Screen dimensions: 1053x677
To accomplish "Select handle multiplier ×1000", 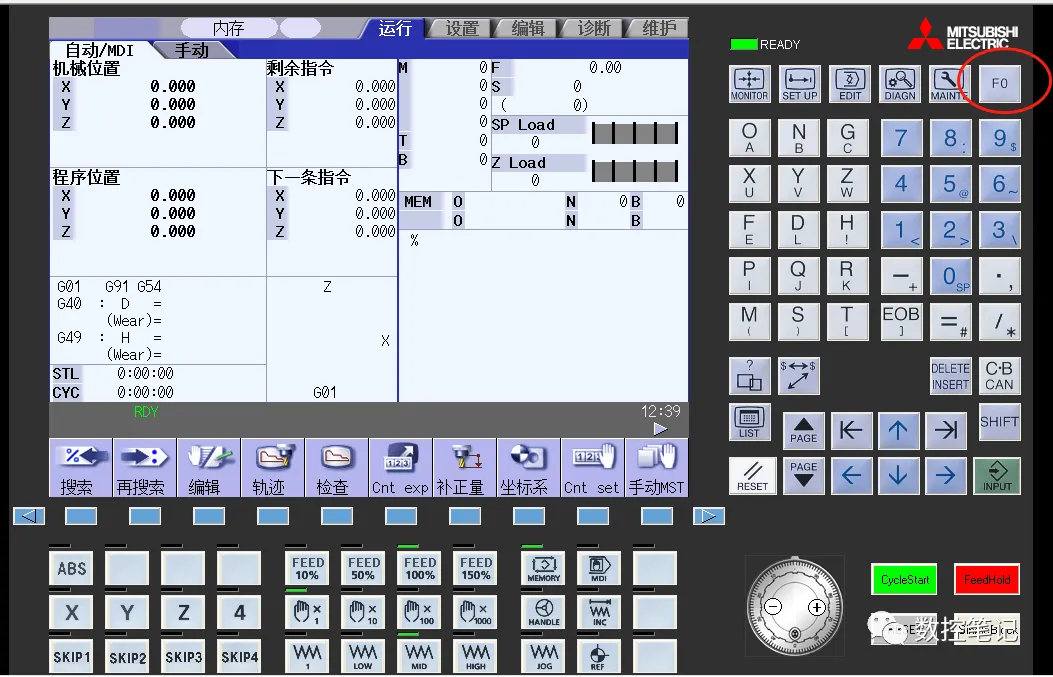I will click(x=475, y=613).
